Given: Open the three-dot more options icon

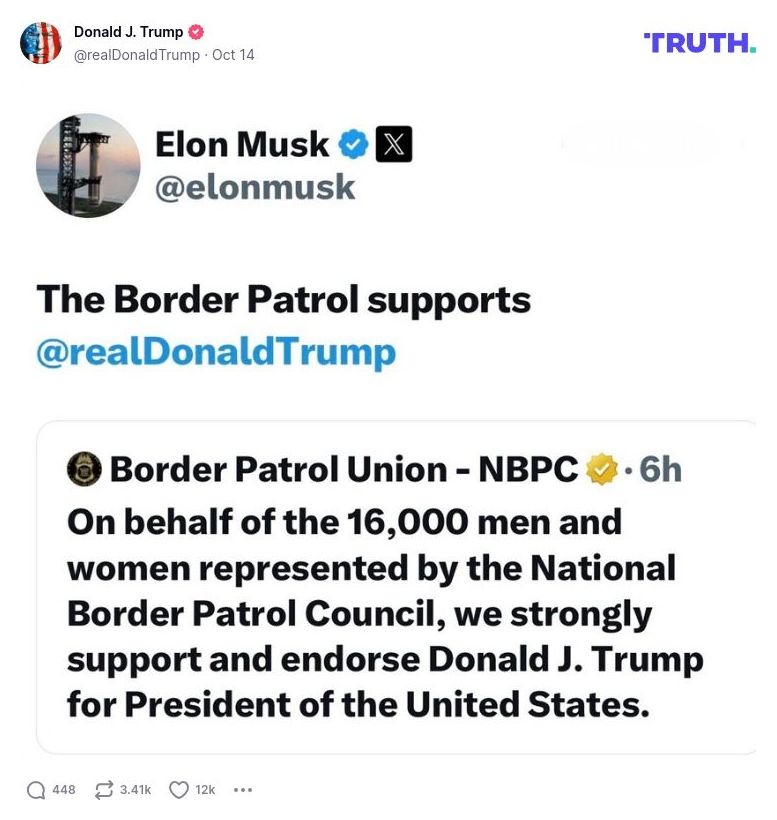Looking at the screenshot, I should 243,789.
